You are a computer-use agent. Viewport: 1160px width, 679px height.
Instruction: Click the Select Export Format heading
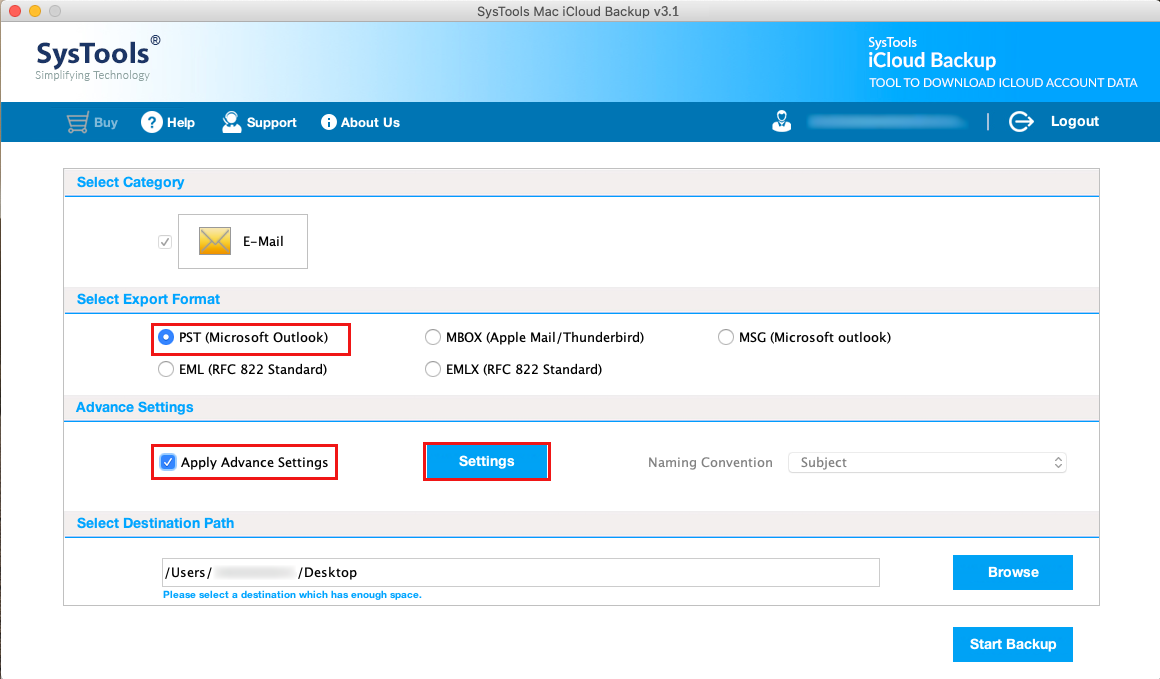[x=148, y=300]
